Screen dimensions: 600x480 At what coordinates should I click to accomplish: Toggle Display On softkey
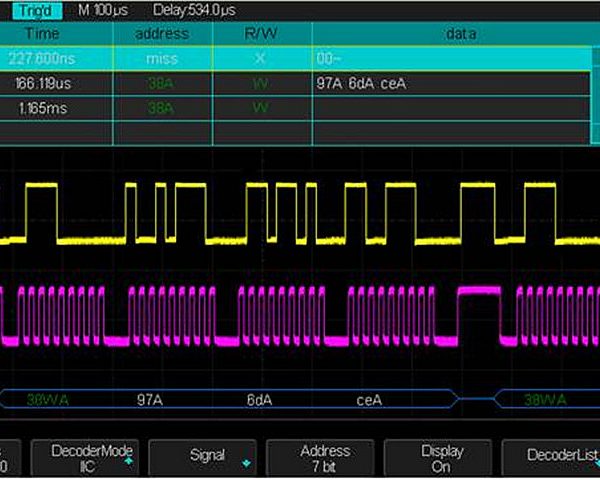coord(442,458)
